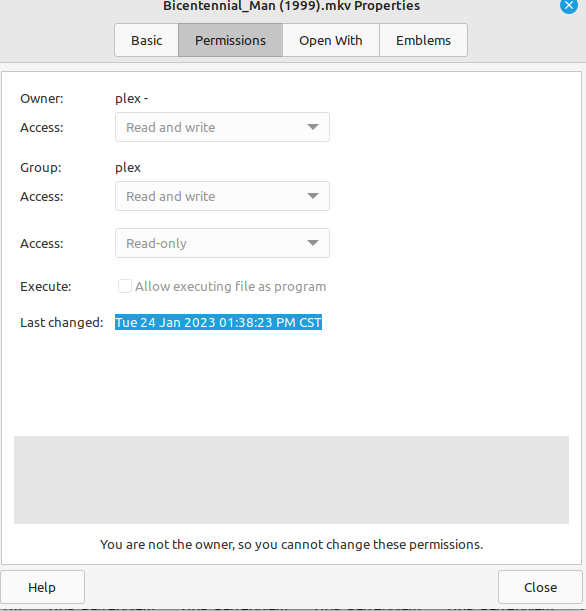Open the Emblems tab
Screen dimensions: 586x611
pyautogui.click(x=424, y=40)
